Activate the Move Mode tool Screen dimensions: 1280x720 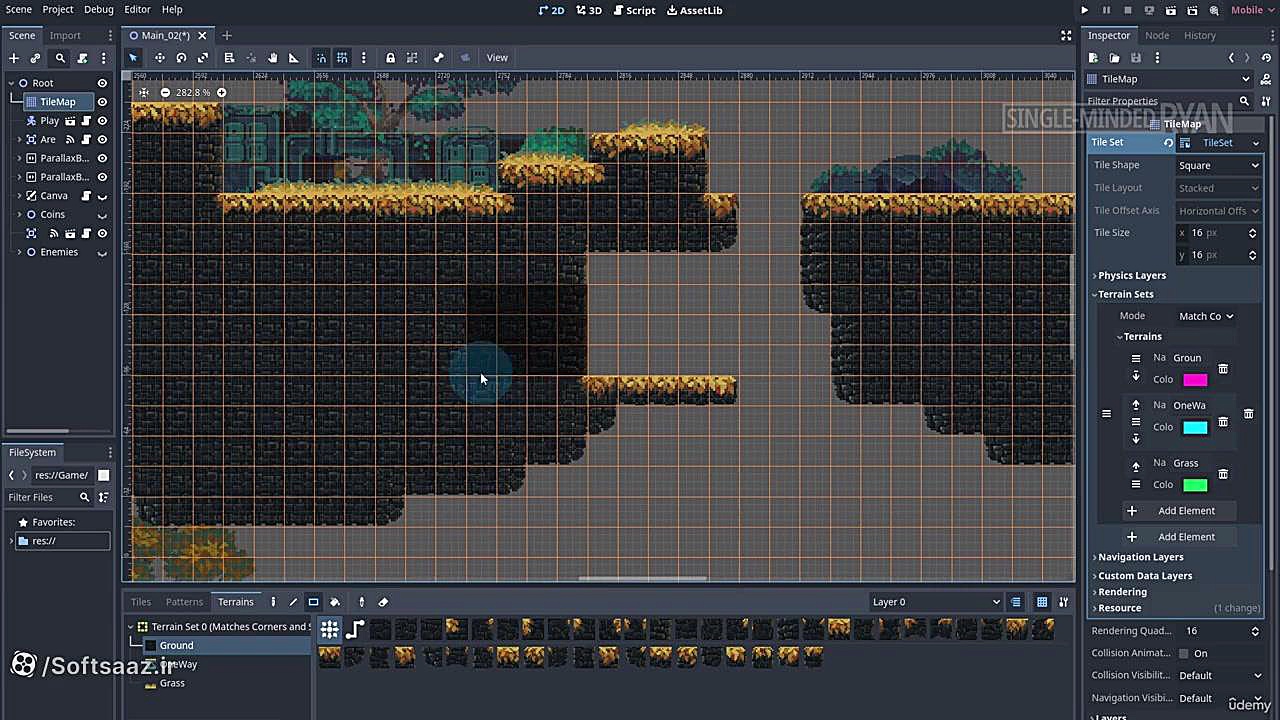pos(159,58)
